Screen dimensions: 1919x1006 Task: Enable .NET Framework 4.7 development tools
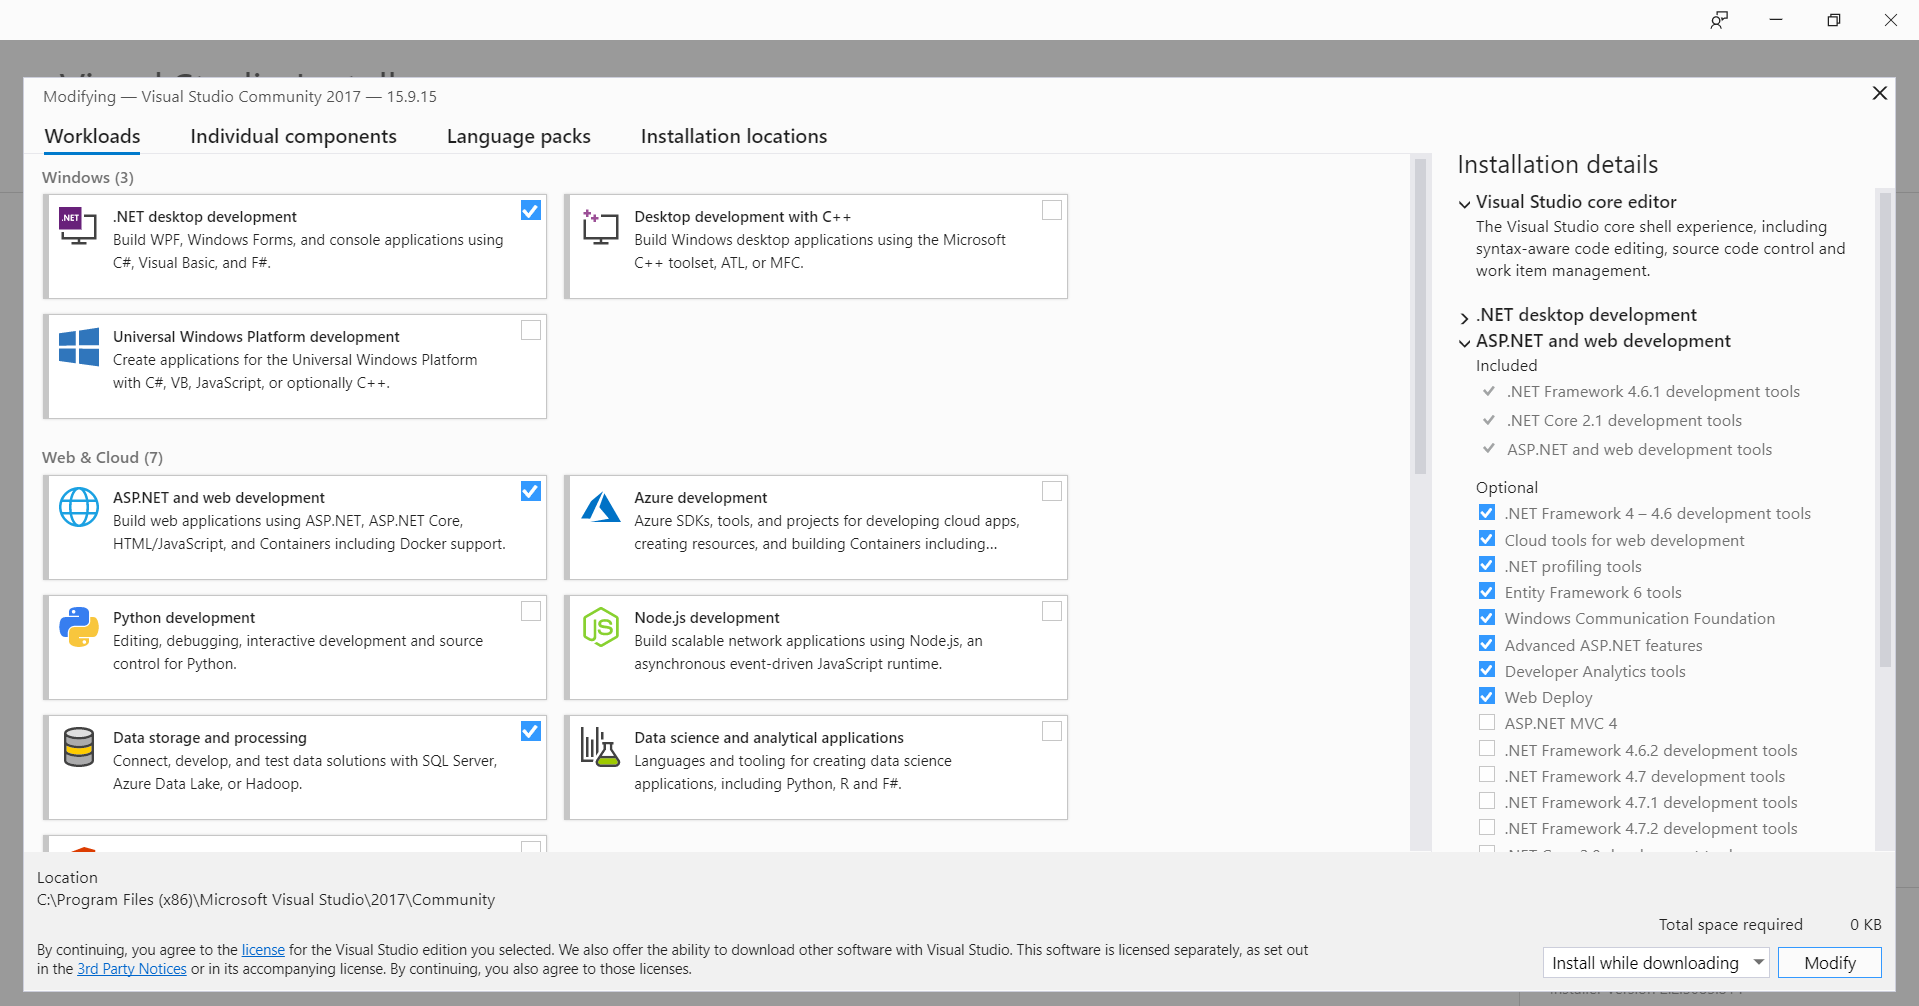point(1487,775)
